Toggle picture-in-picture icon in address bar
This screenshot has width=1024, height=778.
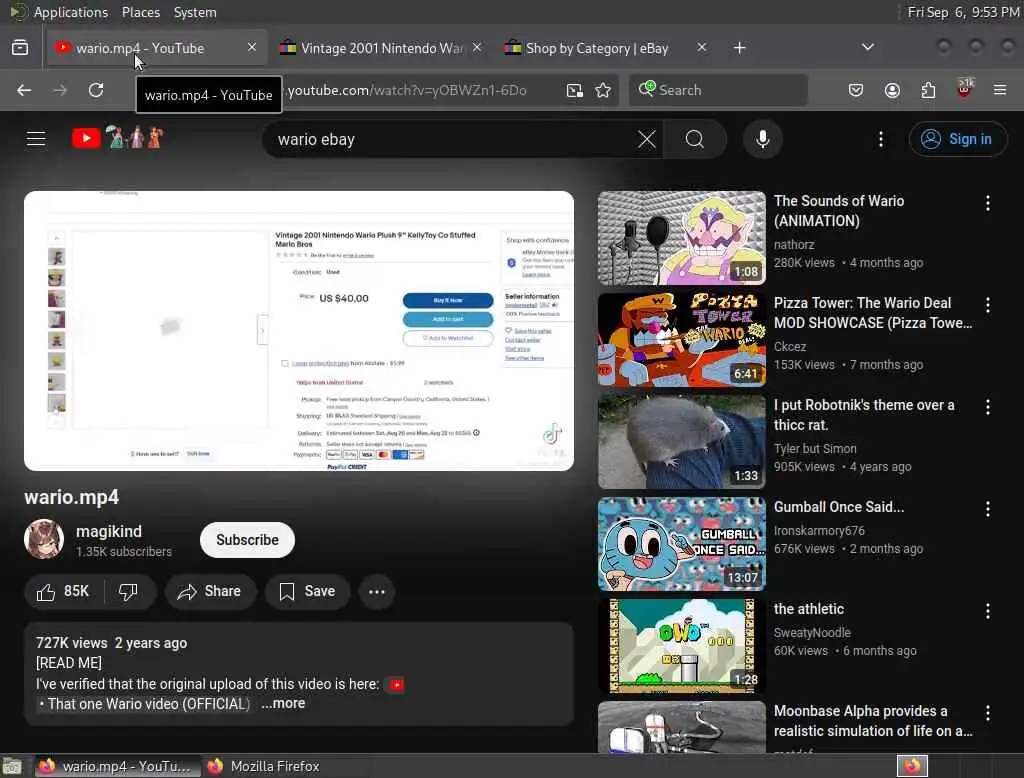point(574,90)
